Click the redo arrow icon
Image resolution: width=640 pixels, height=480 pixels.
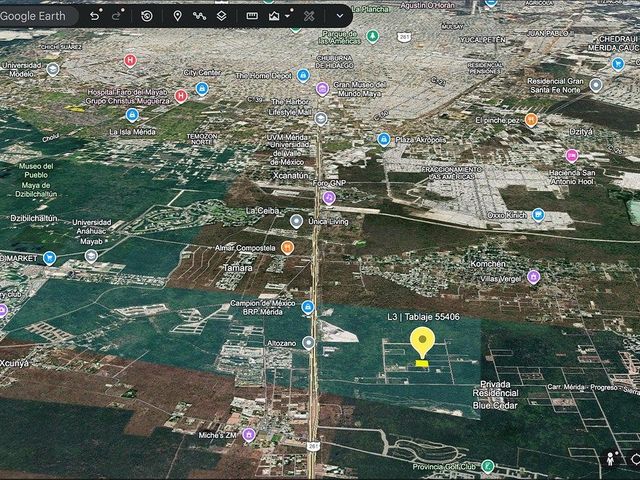tap(116, 16)
